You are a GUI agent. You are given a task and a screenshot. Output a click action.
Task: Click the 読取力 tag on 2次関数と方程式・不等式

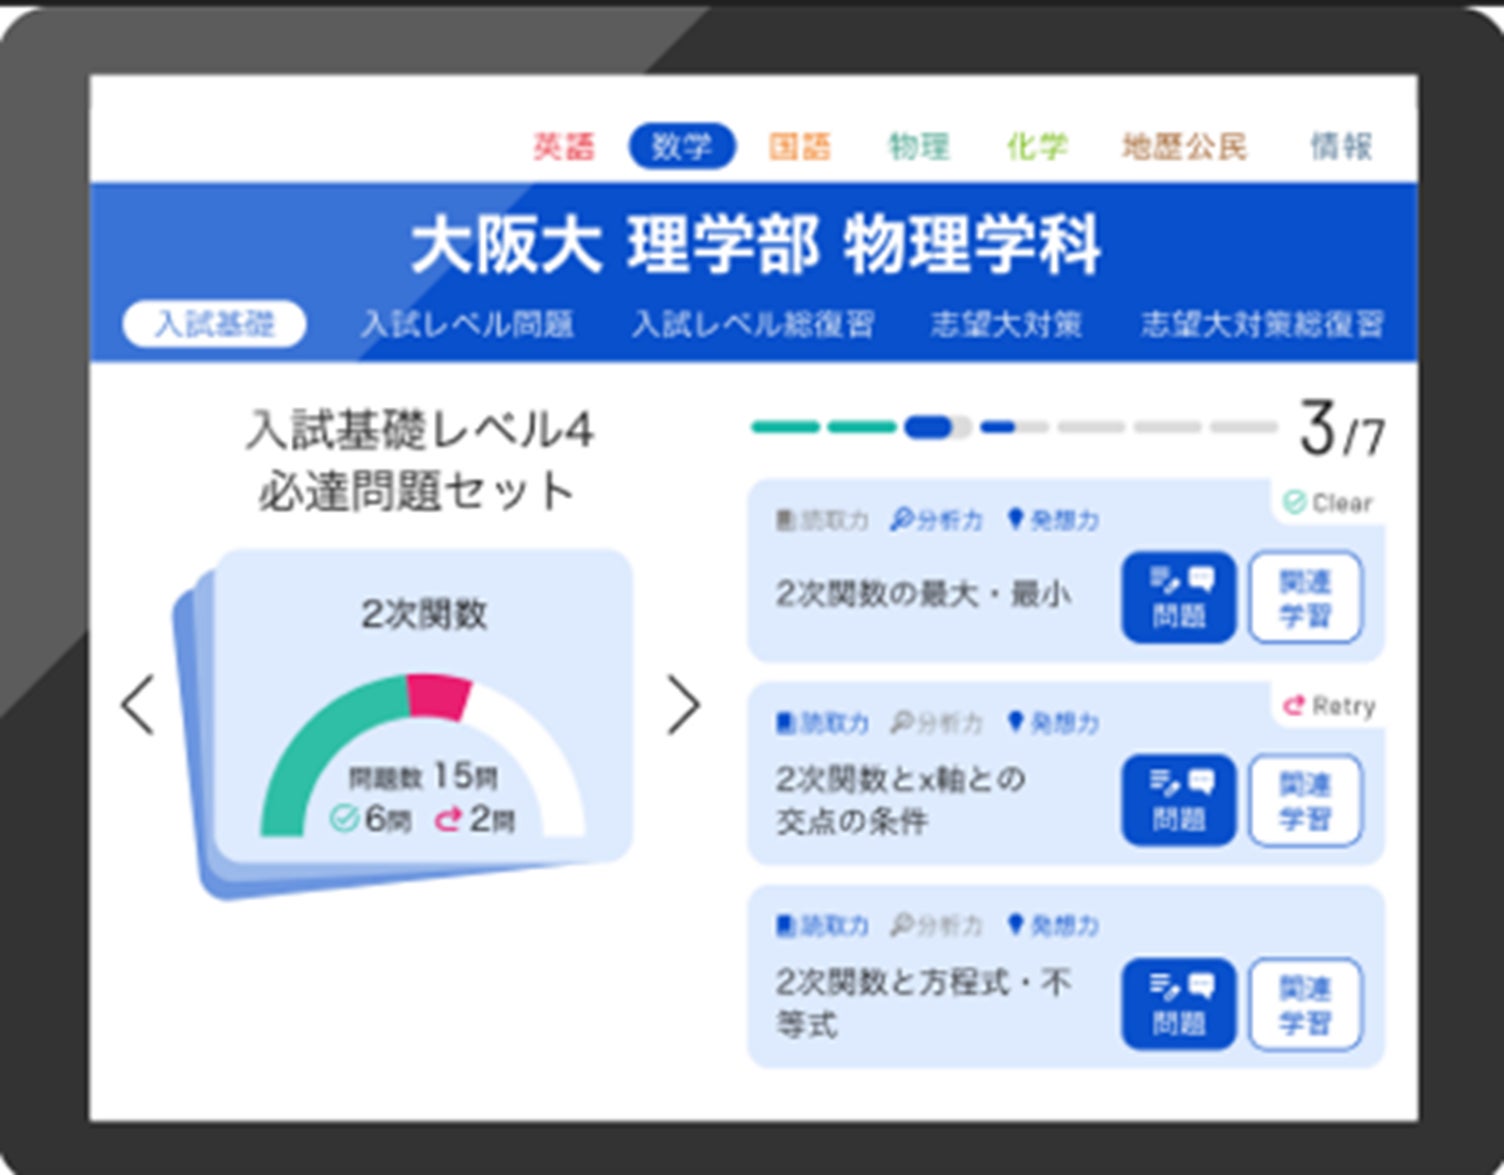822,926
